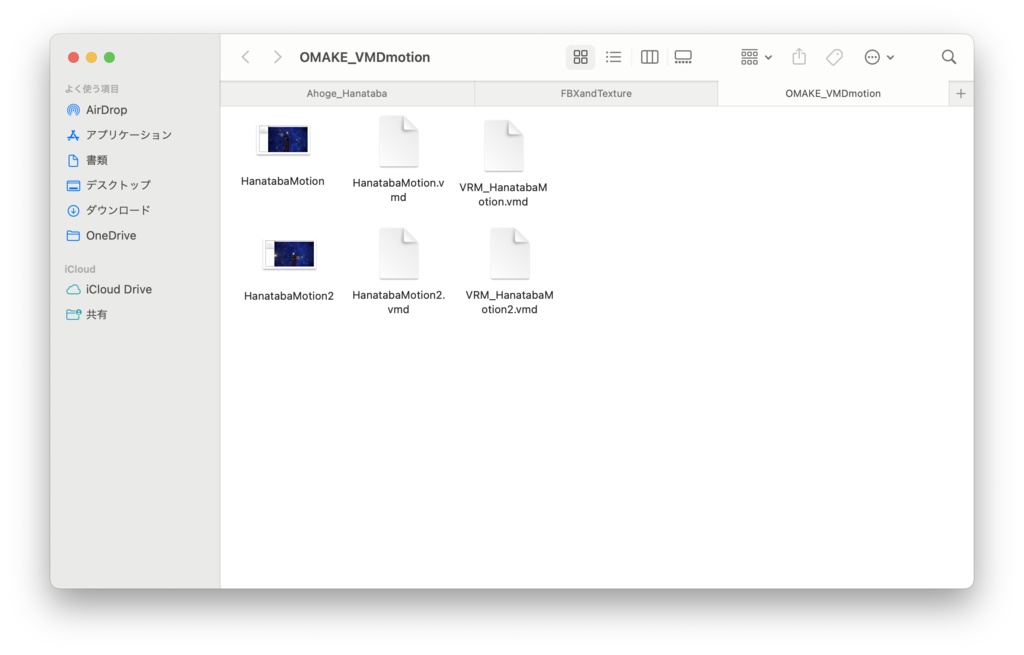Go back with the left chevron

246,57
